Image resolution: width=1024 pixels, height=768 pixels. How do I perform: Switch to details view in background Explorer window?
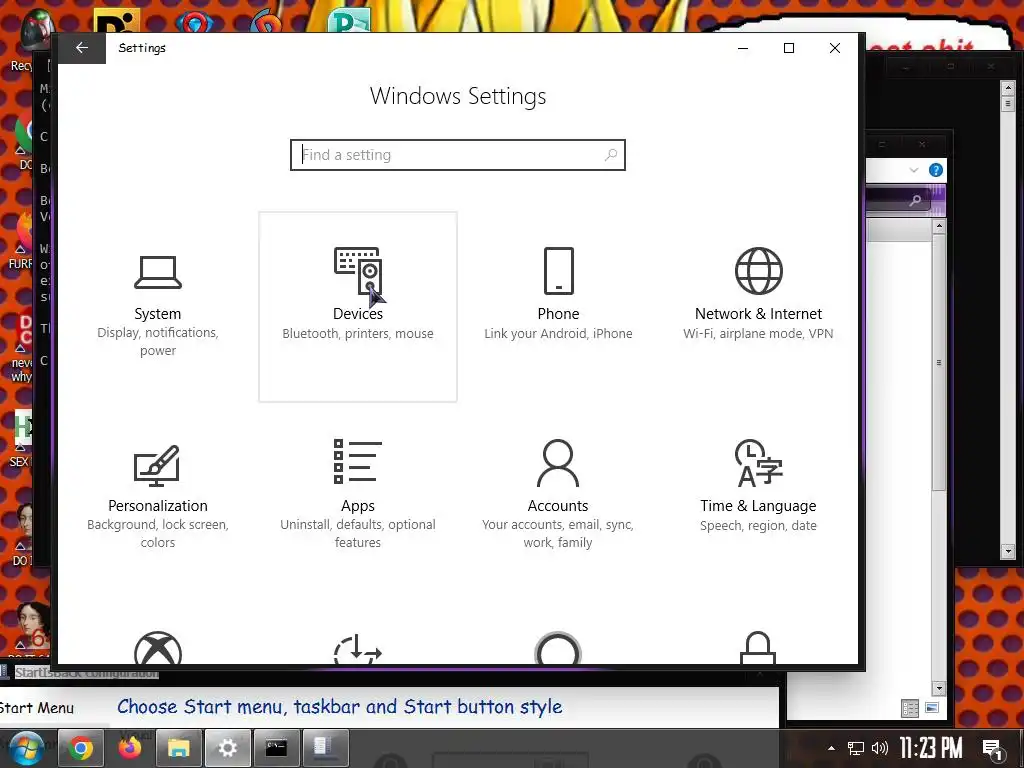pyautogui.click(x=910, y=709)
